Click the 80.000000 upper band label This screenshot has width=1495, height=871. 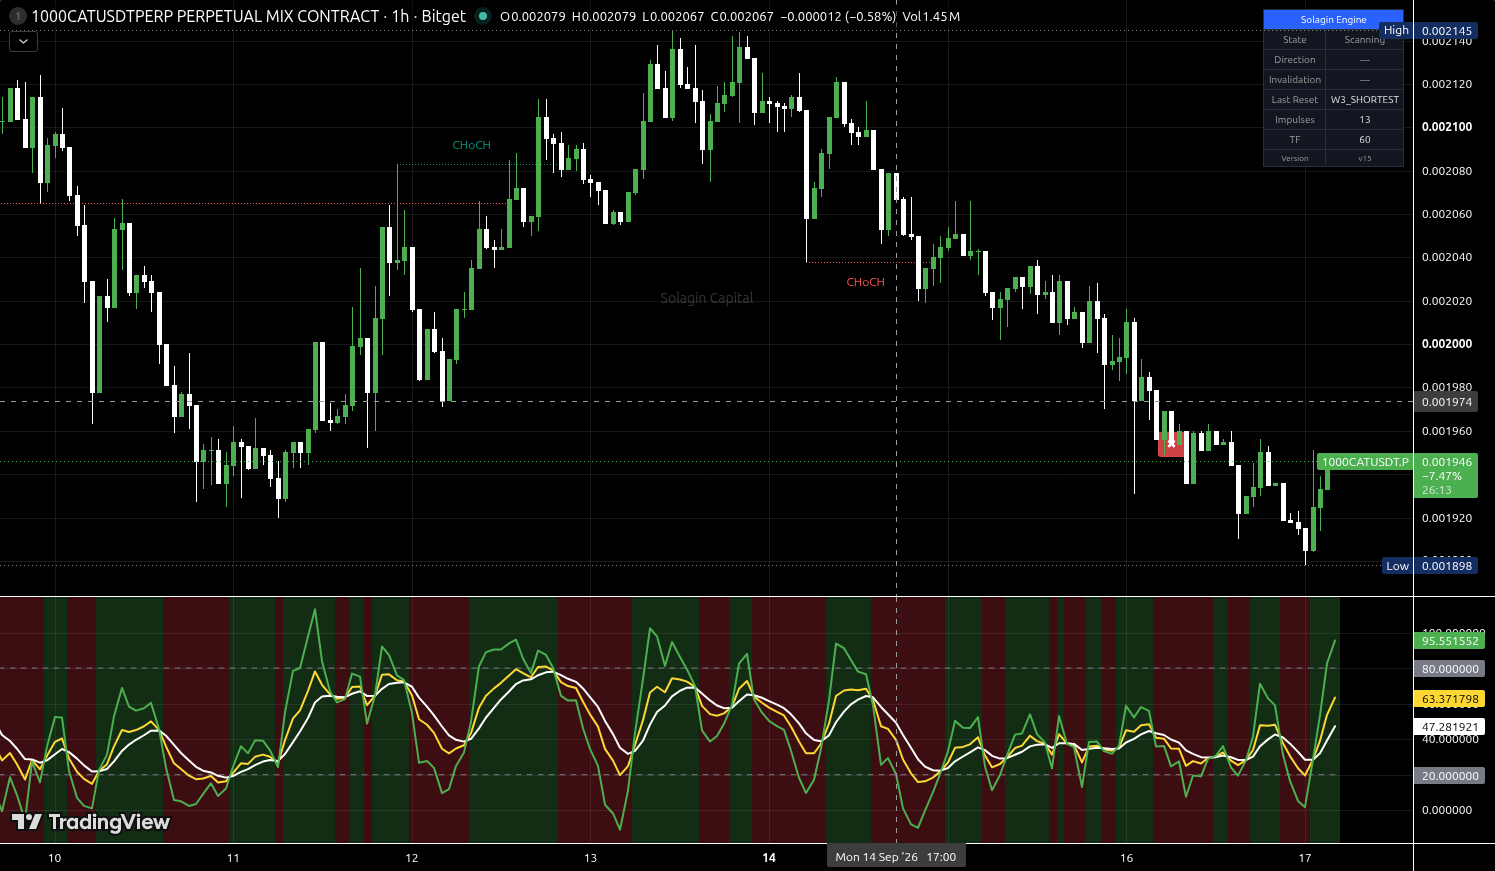tap(1449, 669)
